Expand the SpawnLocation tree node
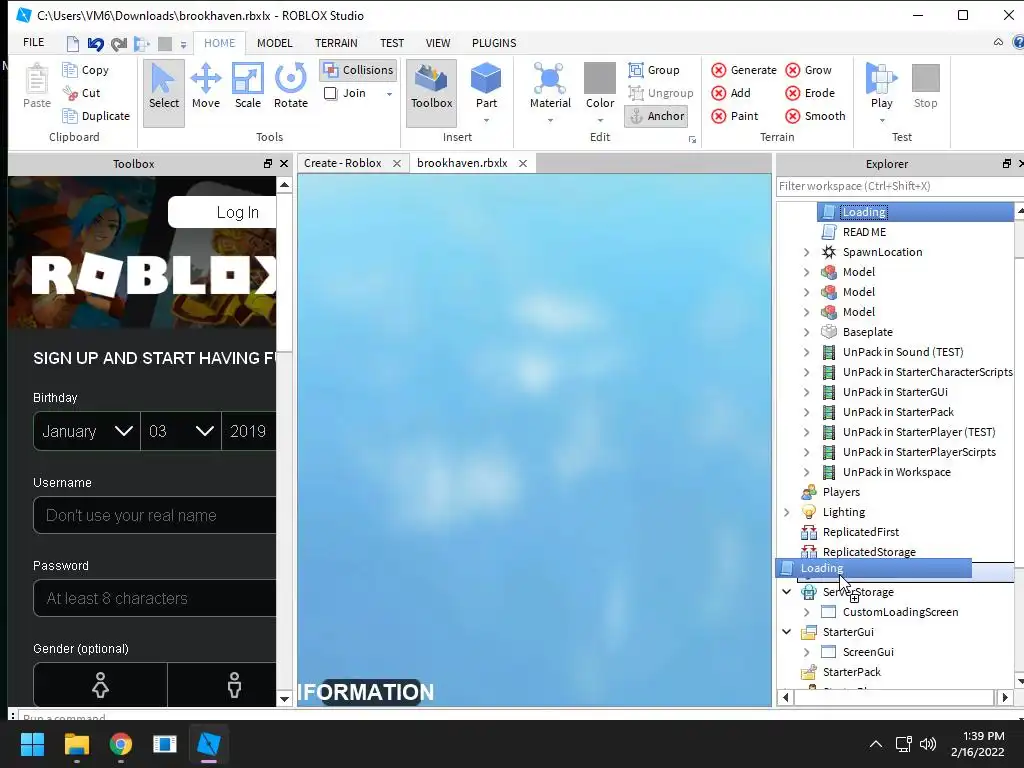 pyautogui.click(x=807, y=252)
